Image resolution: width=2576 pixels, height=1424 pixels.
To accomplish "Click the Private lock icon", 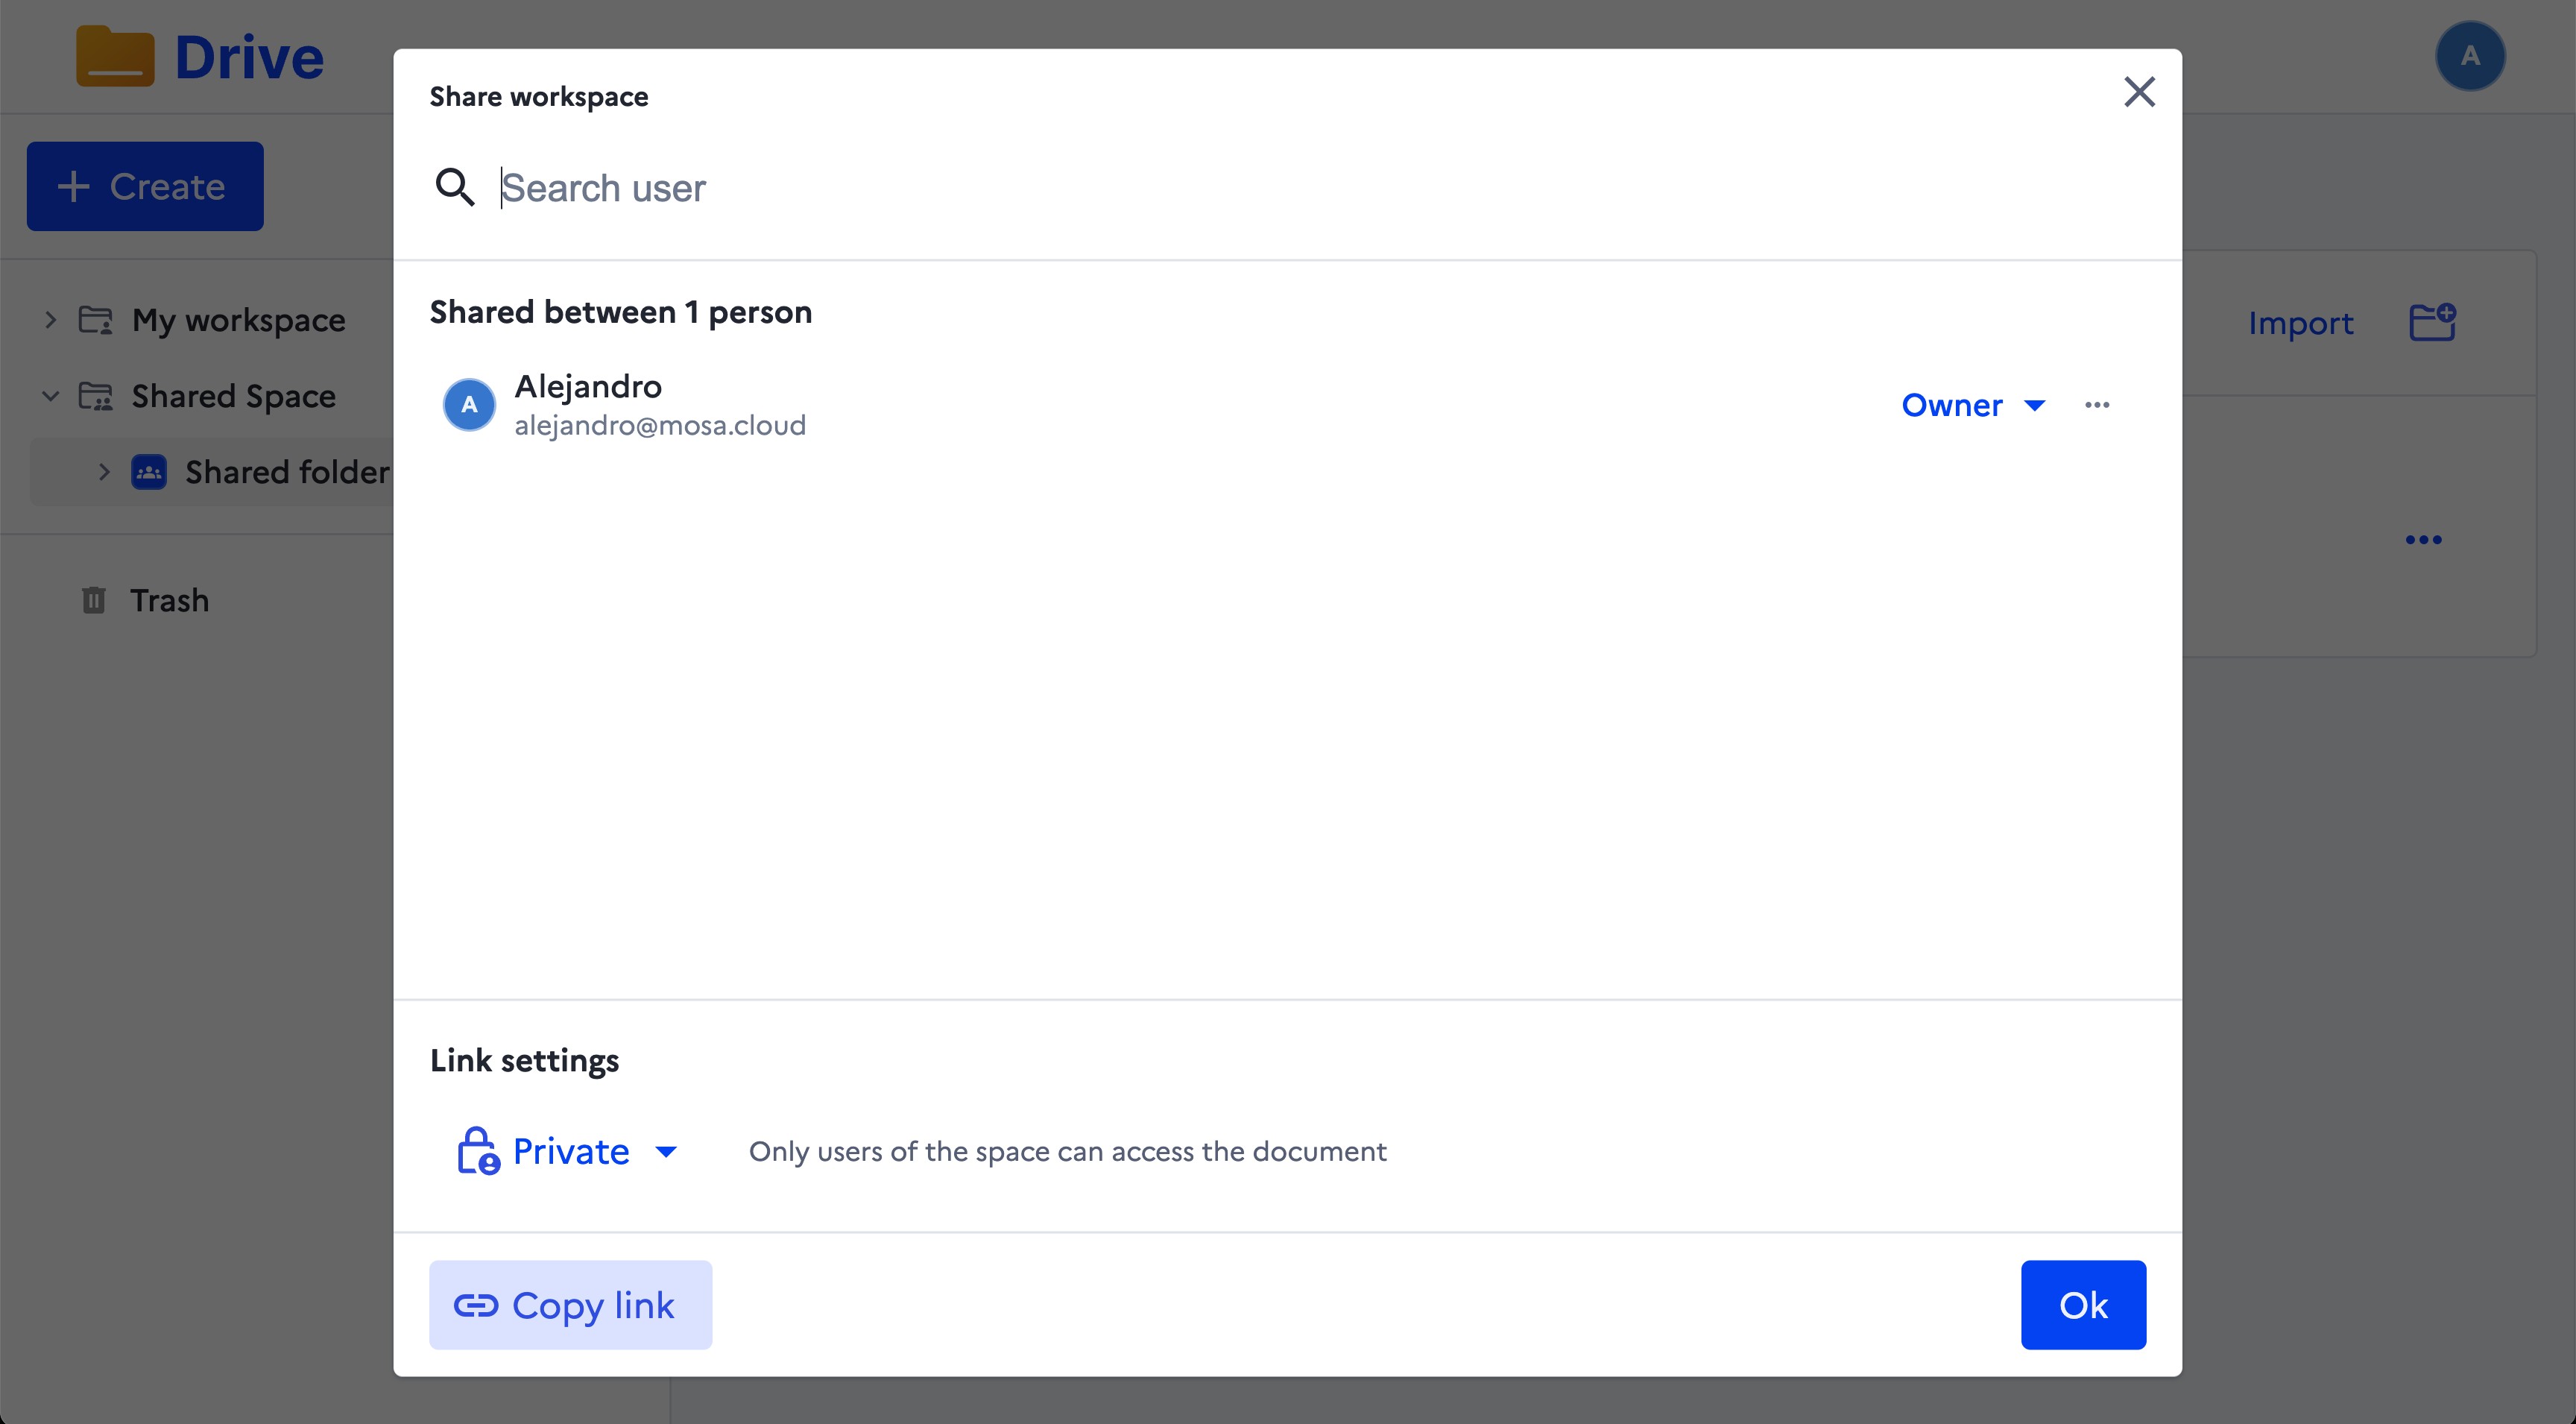I will (478, 1151).
